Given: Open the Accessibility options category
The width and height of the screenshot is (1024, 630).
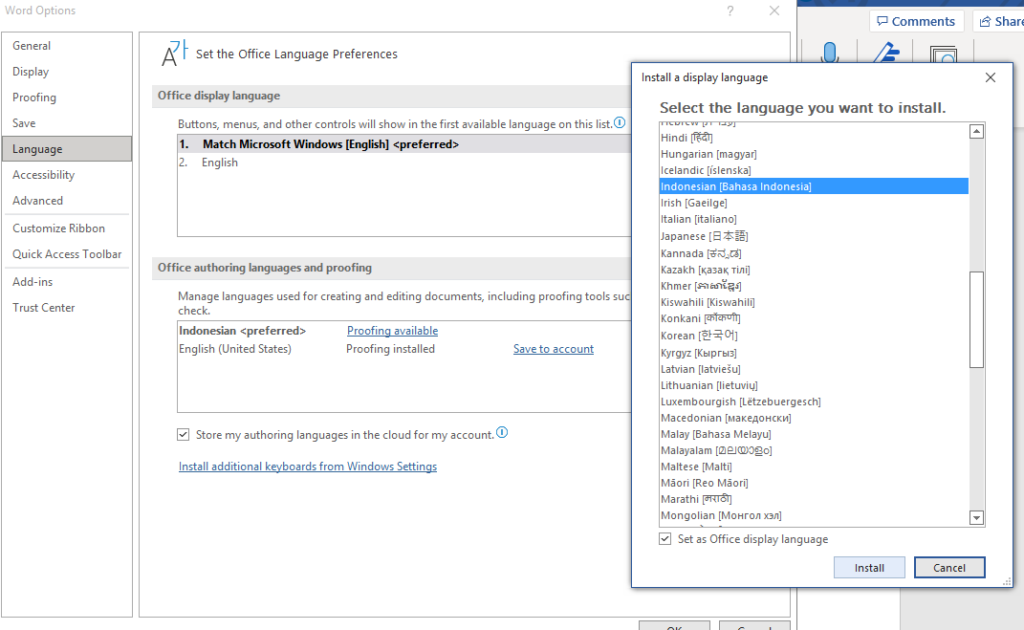Looking at the screenshot, I should 67,175.
